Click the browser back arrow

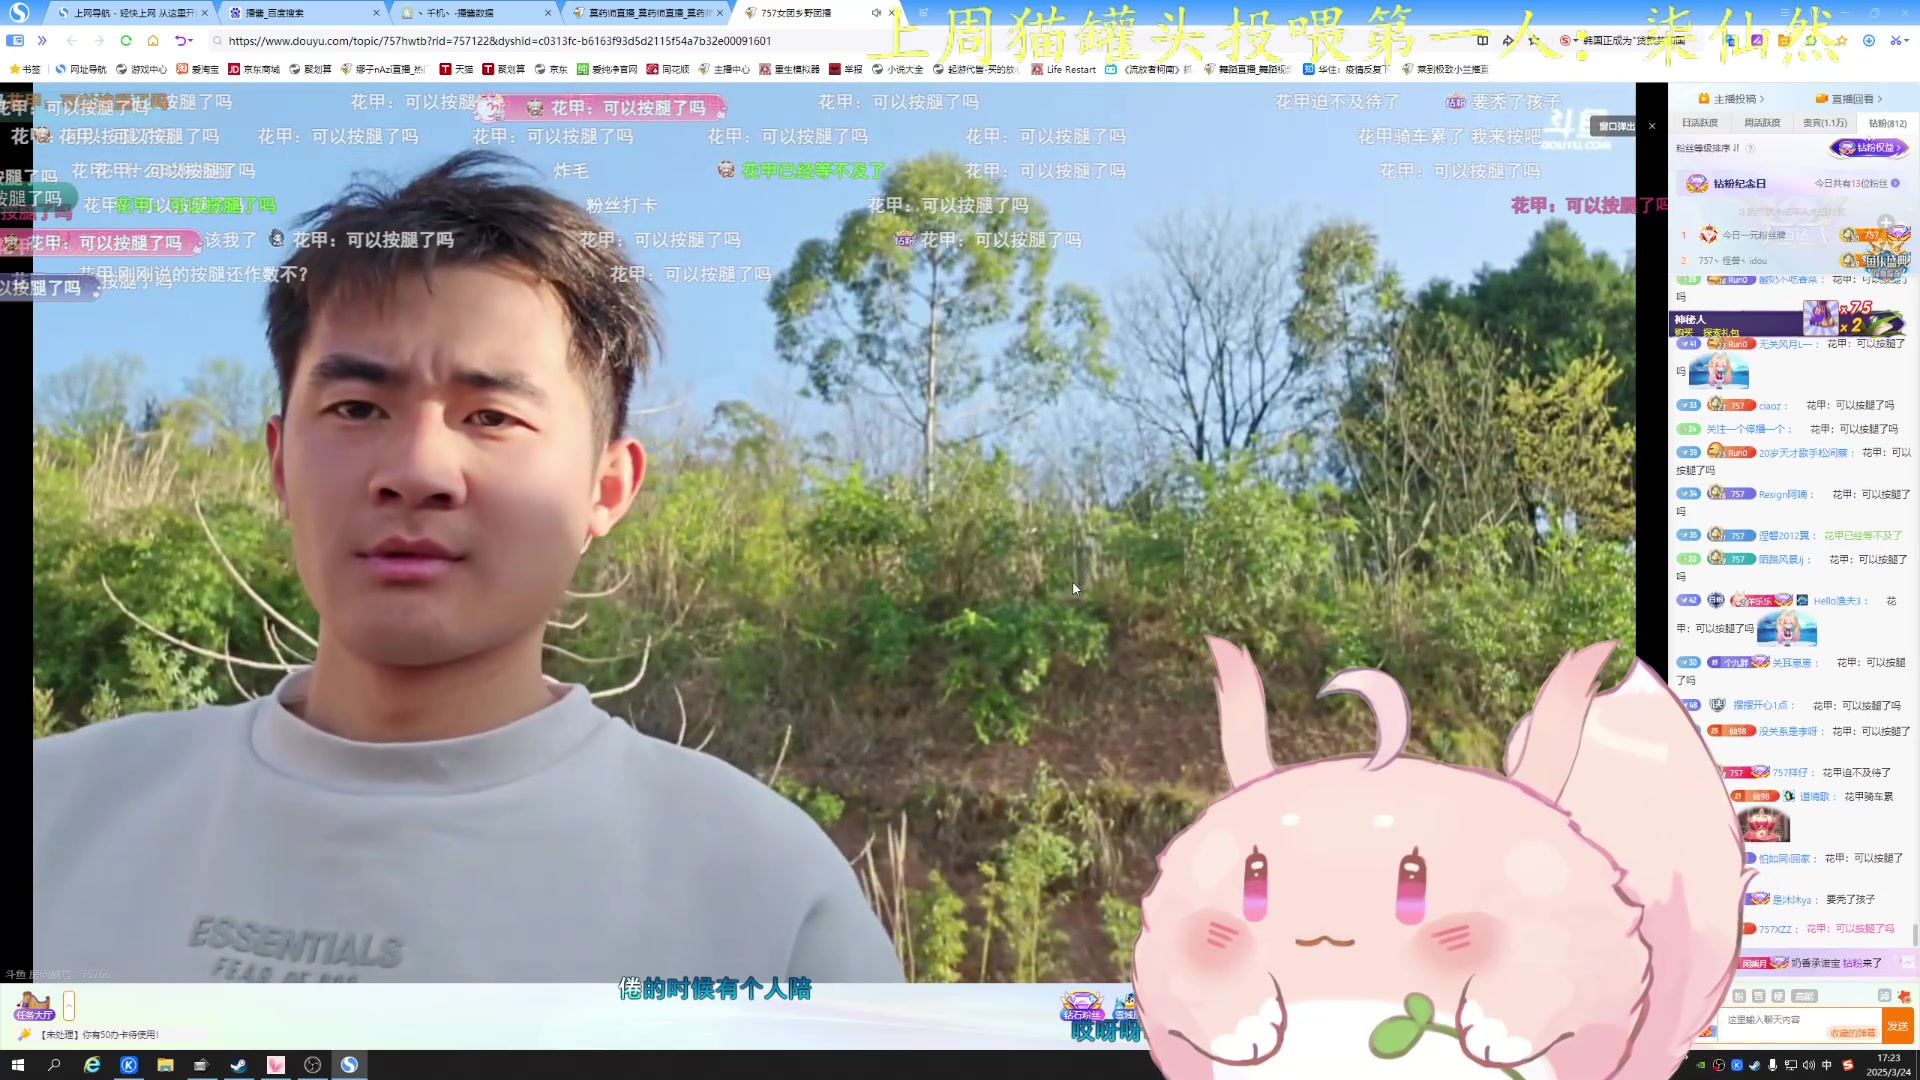(x=71, y=41)
